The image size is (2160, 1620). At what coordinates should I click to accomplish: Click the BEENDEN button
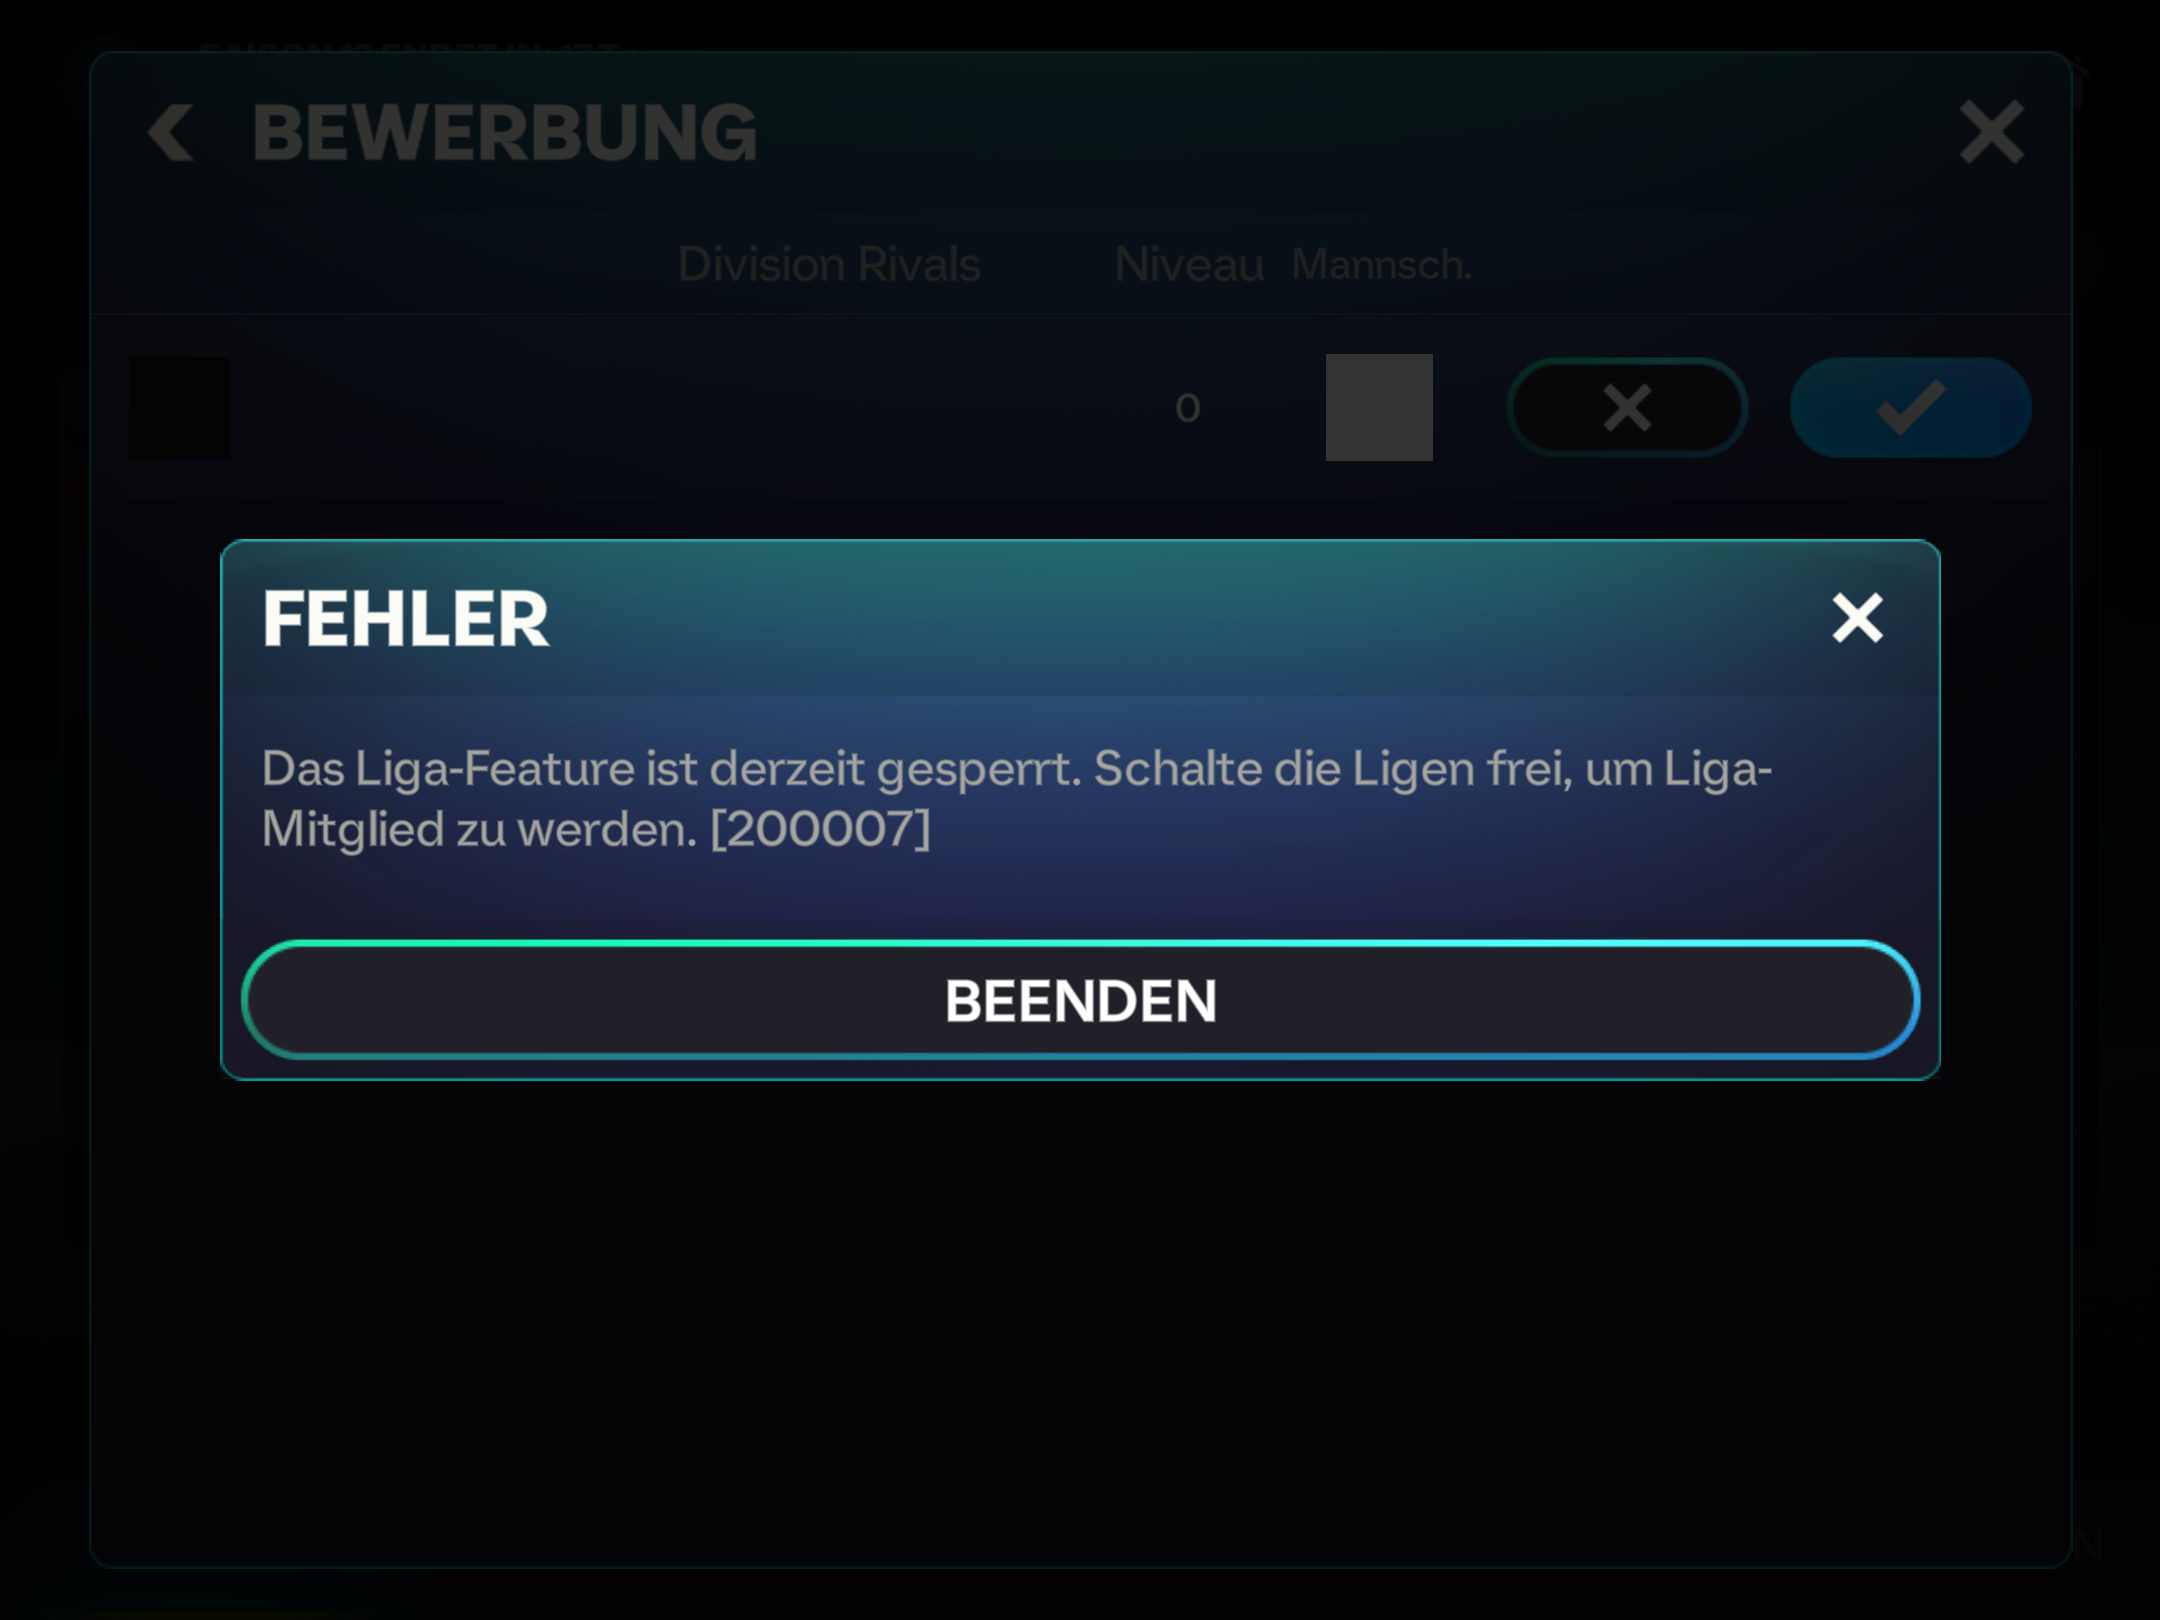[1080, 1000]
